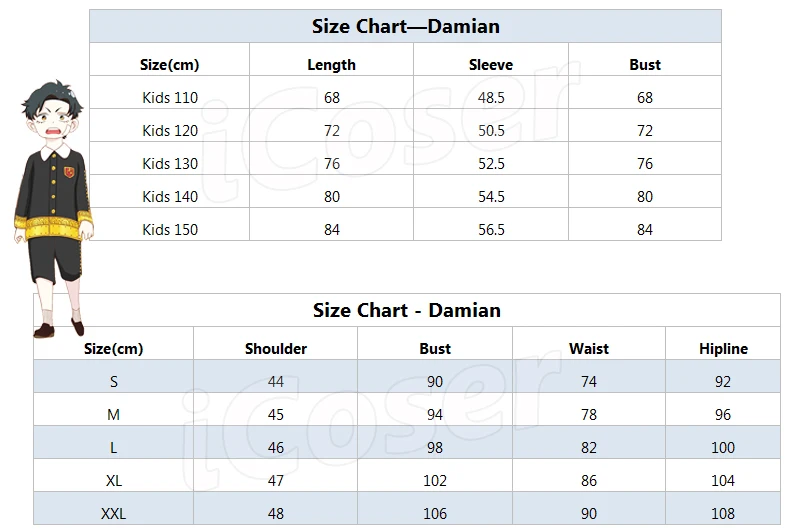Click the Kids 150 size label
Screen dimensions: 800x531
[170, 230]
